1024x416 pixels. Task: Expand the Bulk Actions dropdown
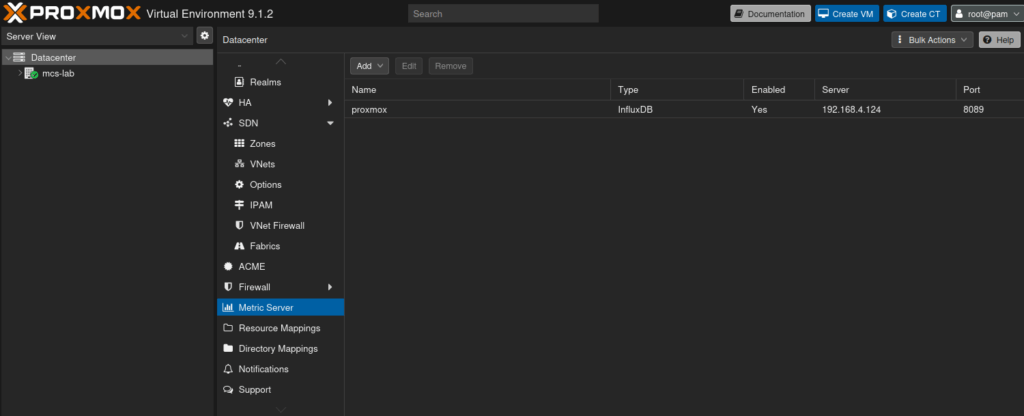coord(931,40)
